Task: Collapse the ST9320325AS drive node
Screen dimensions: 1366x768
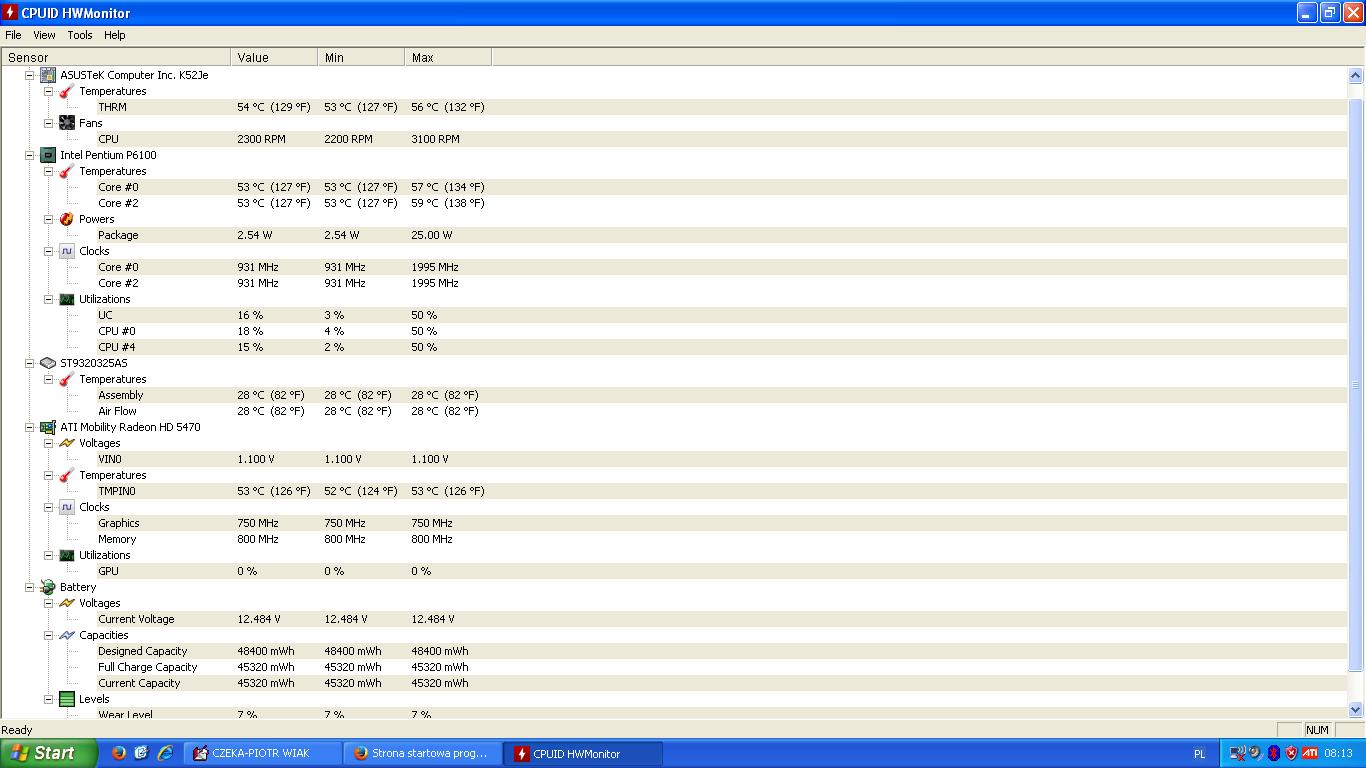Action: (30, 363)
